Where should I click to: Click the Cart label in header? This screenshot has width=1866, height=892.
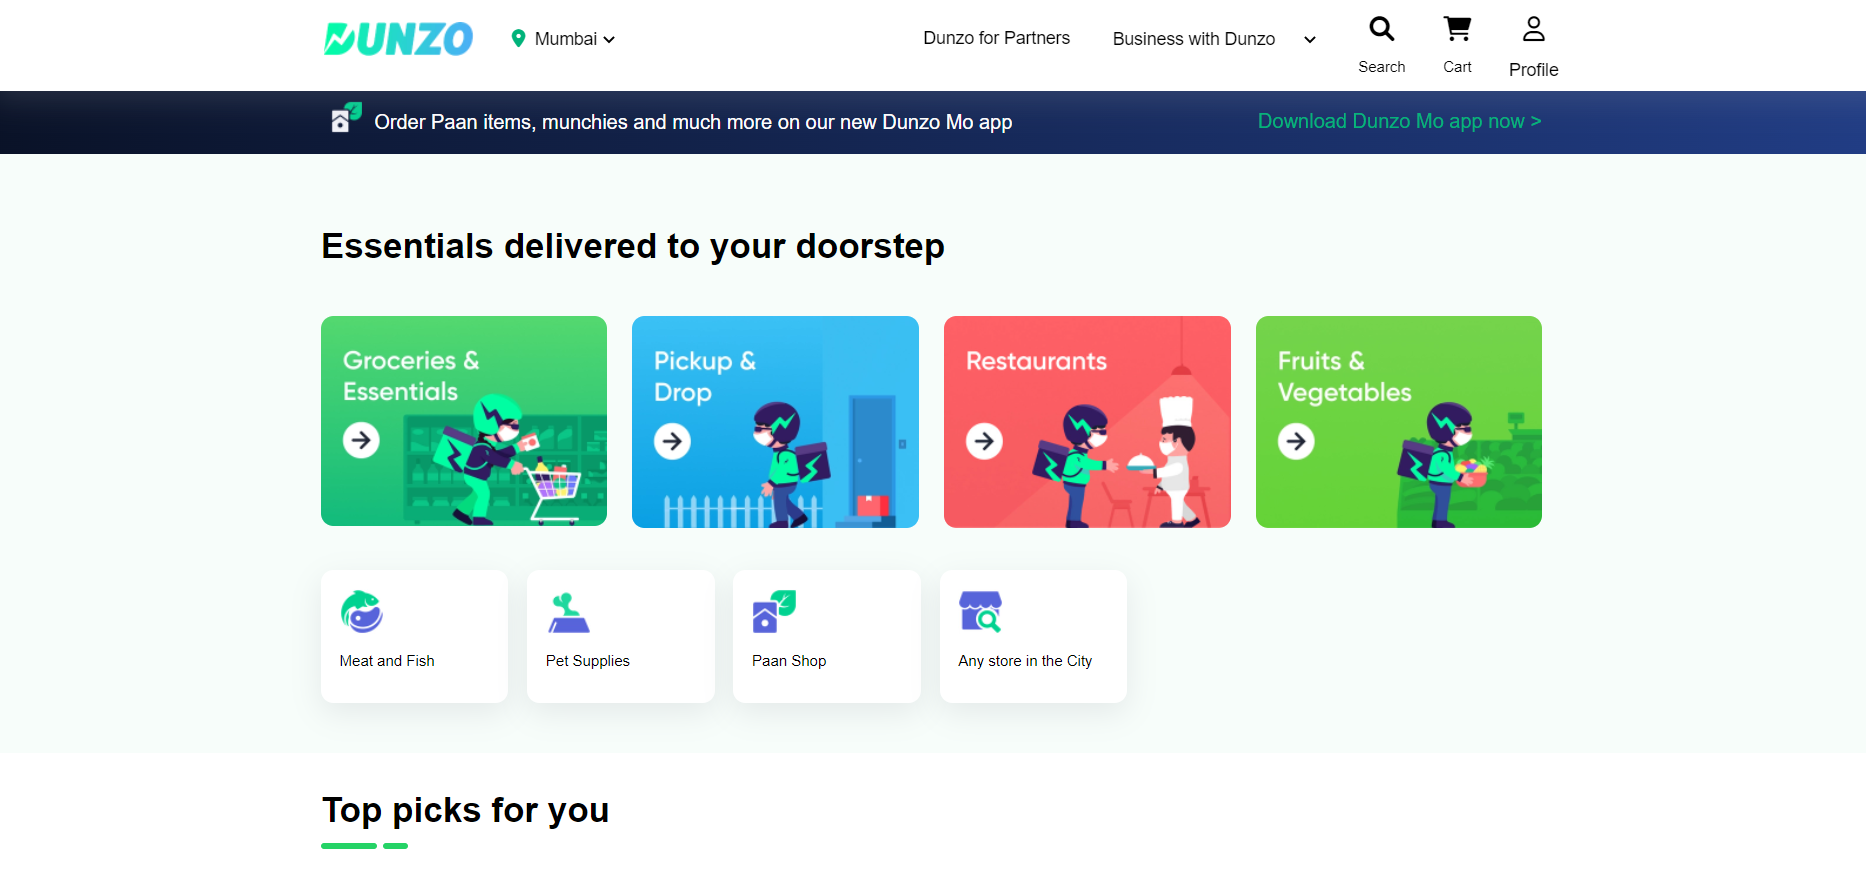pos(1457,67)
